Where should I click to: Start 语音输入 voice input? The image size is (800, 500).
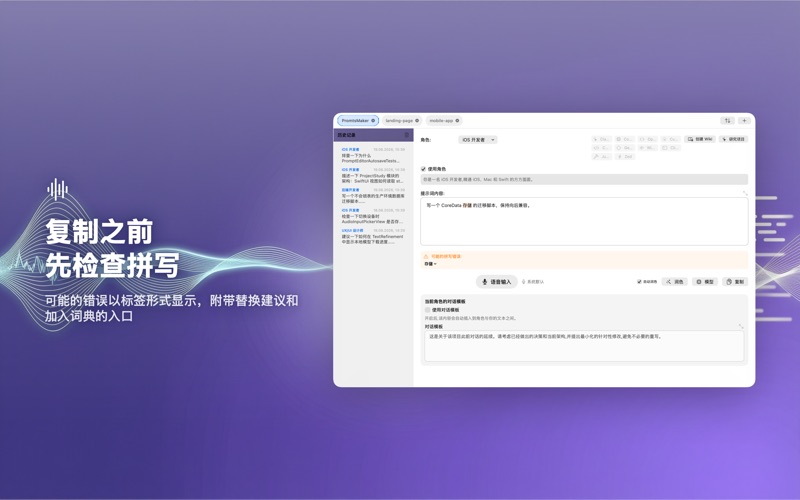[497, 282]
